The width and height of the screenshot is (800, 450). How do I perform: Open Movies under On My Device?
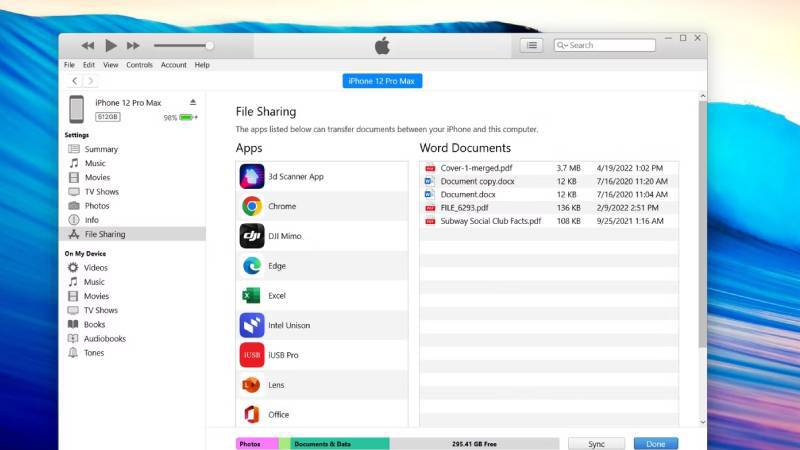point(96,296)
